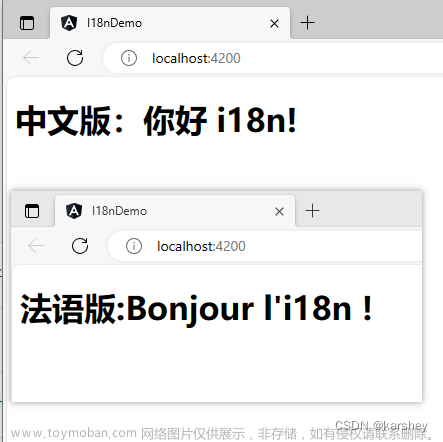Screen dimensions: 443x442
Task: Open new tab in top browser window
Action: (307, 23)
